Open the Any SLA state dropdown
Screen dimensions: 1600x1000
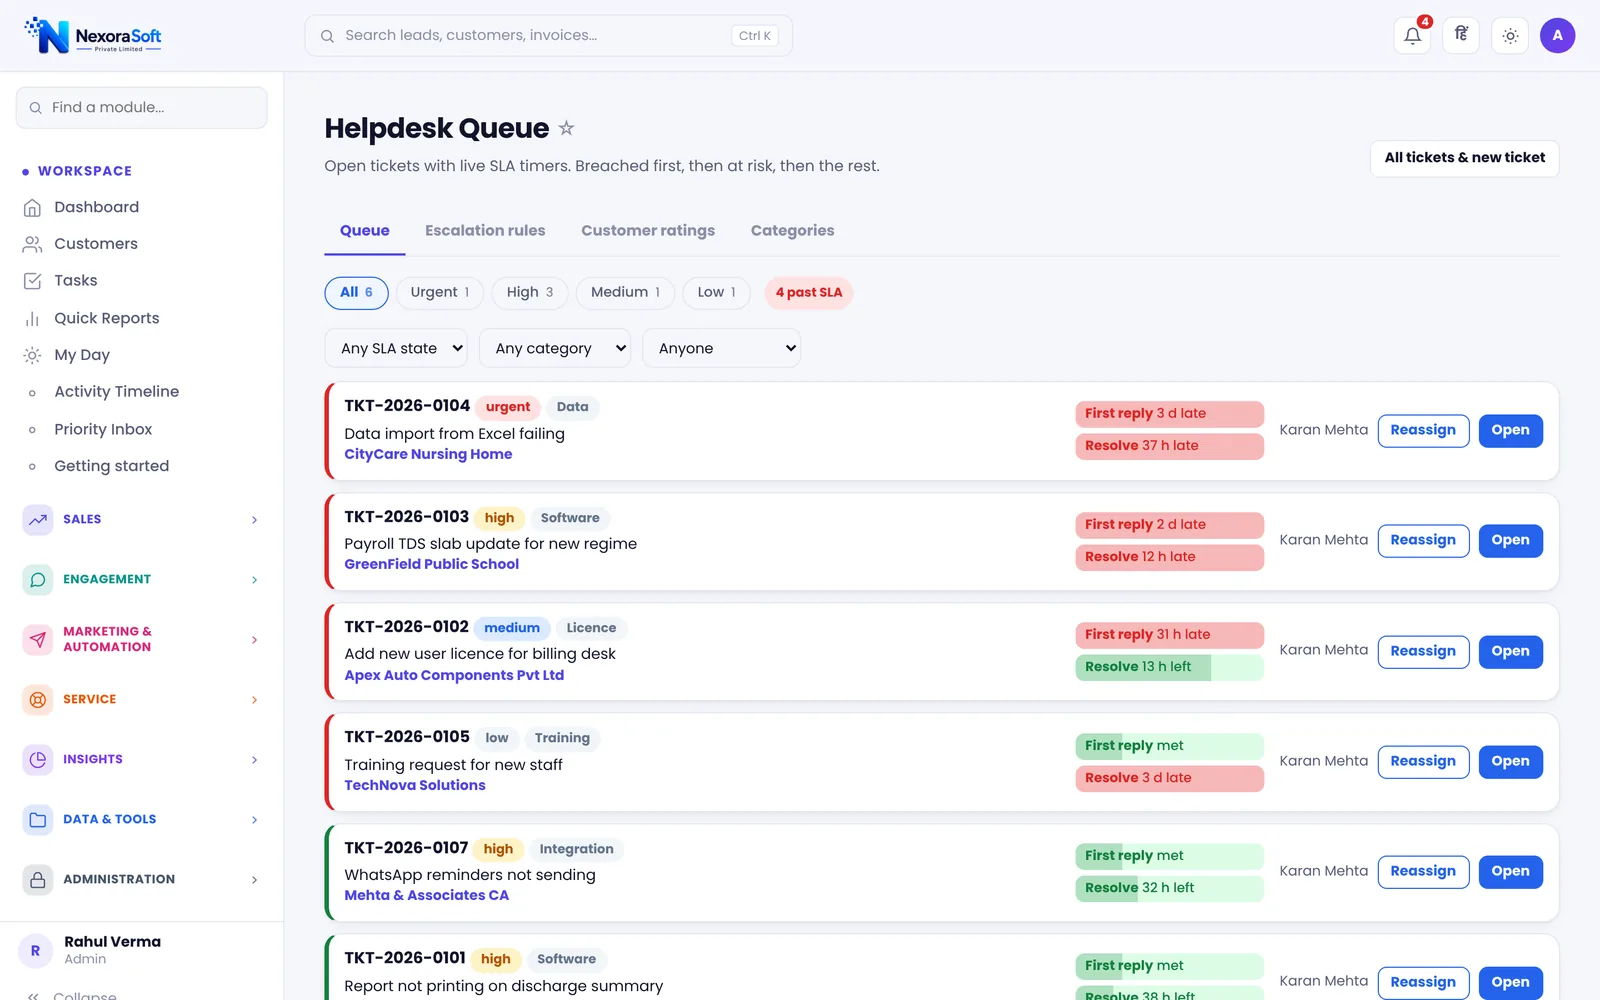tap(398, 348)
